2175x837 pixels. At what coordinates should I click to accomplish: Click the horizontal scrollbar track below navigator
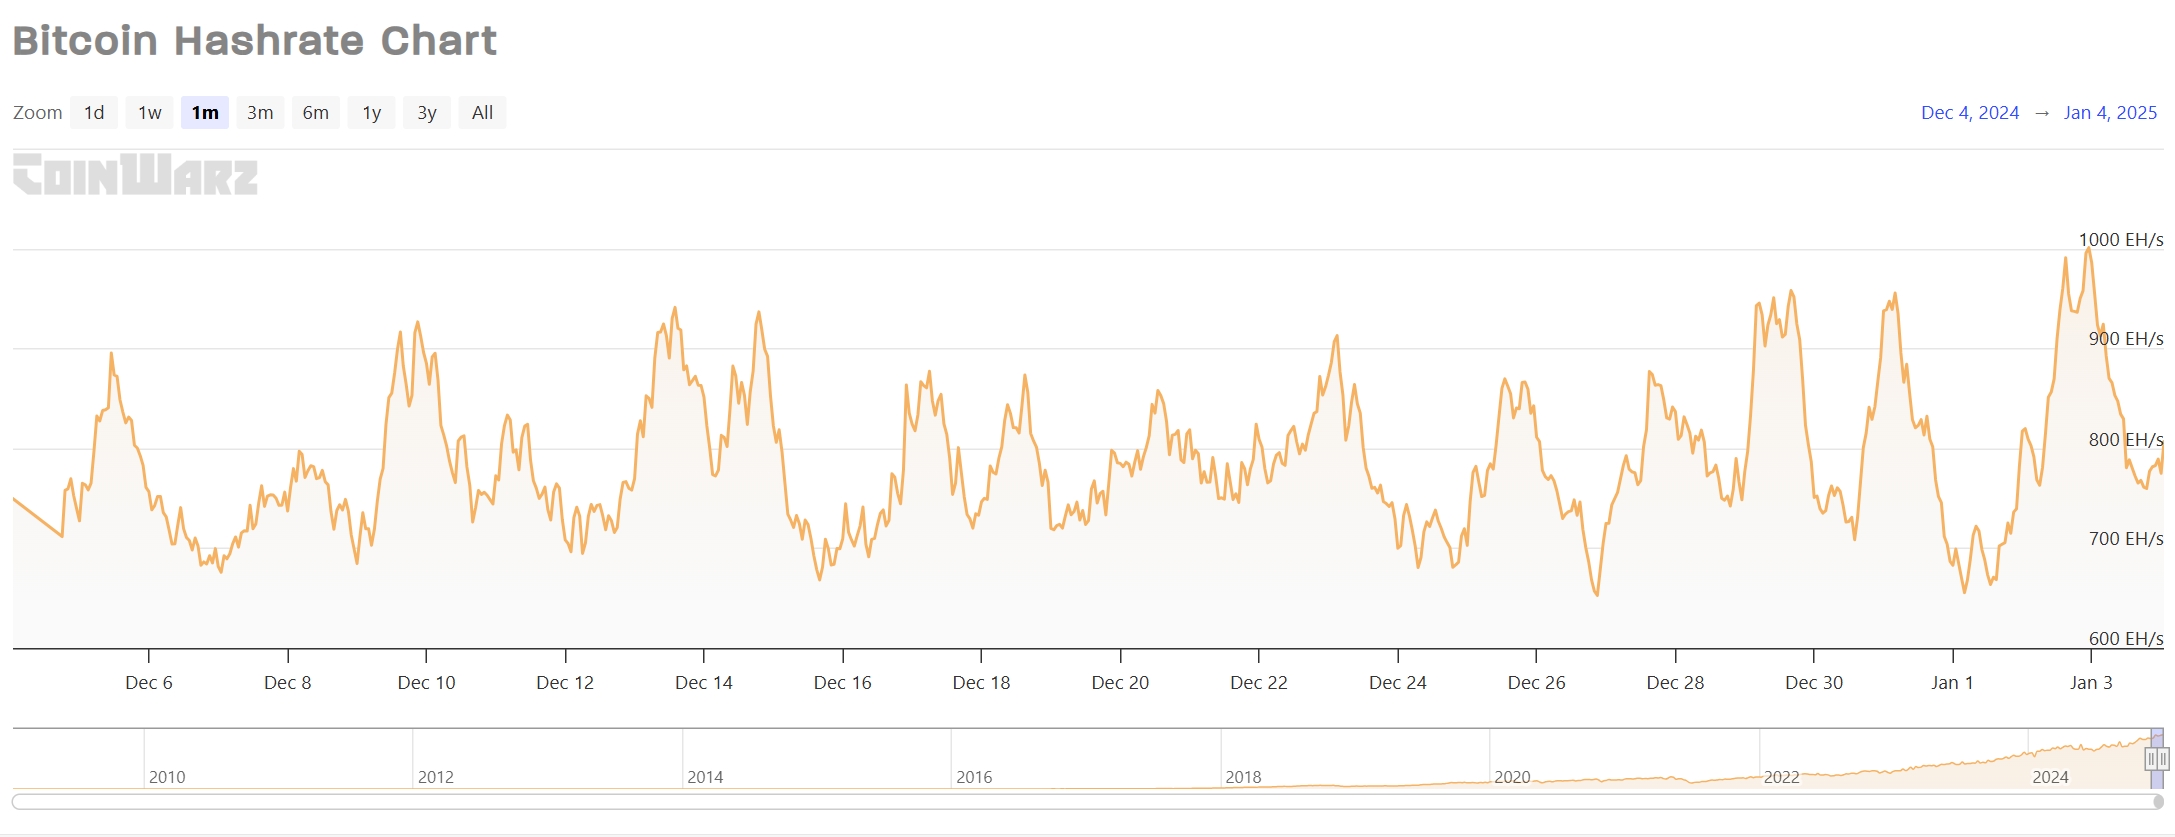point(1080,802)
